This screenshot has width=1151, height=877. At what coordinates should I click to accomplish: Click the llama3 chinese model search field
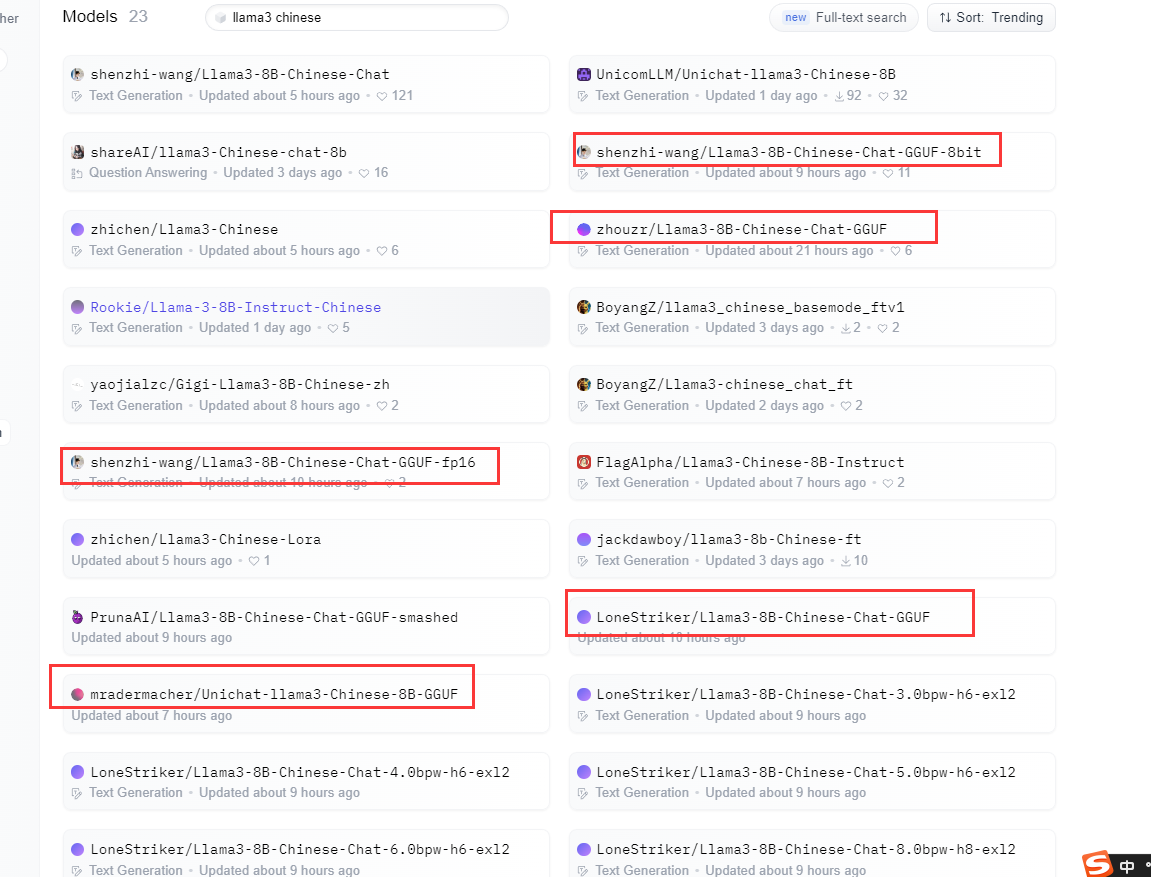[357, 18]
